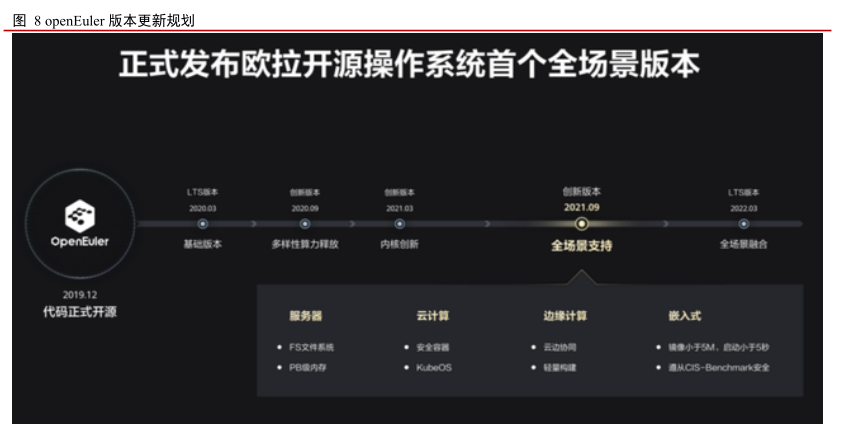Screen dimensions: 847x425
Task: Select the 嵌入式 category heading
Action: click(684, 316)
